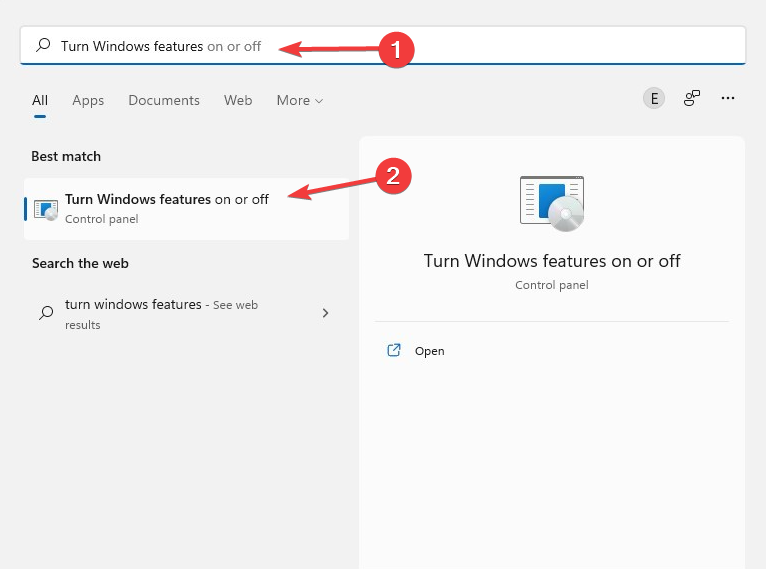This screenshot has height=569, width=766.
Task: Click the Open link in preview pane
Action: (429, 351)
